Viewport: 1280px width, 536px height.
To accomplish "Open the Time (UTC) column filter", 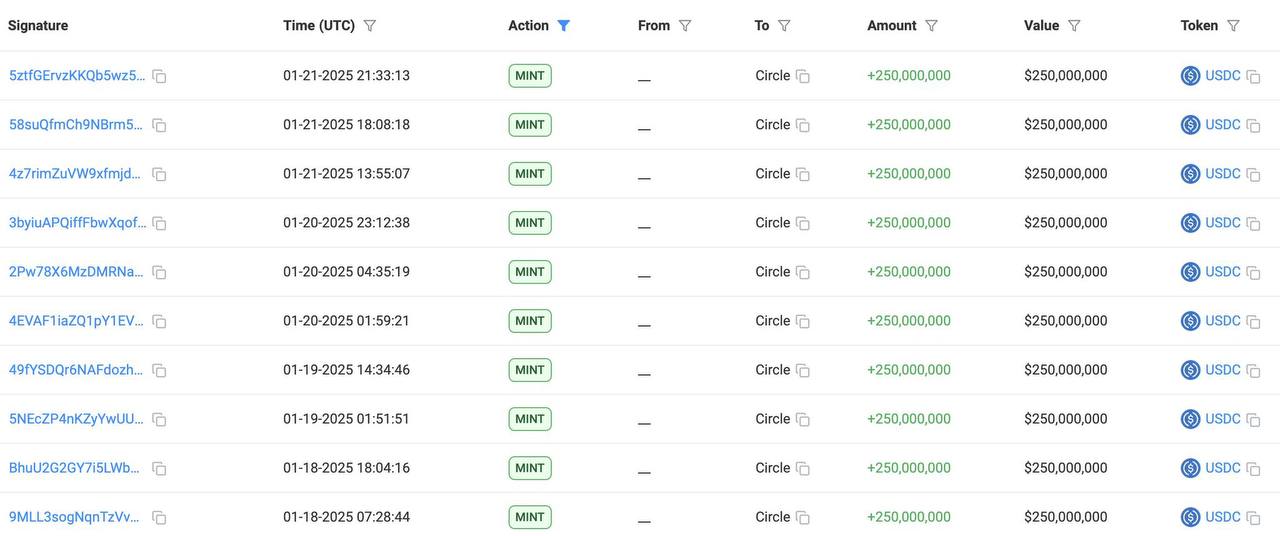I will 370,26.
